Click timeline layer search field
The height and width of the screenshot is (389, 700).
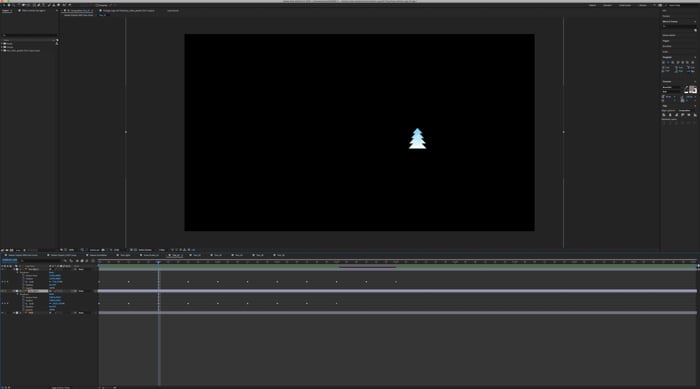point(42,260)
